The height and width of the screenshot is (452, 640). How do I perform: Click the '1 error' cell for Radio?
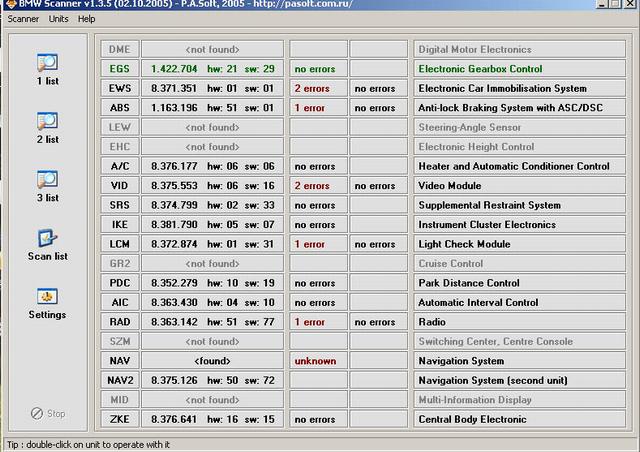tap(316, 322)
